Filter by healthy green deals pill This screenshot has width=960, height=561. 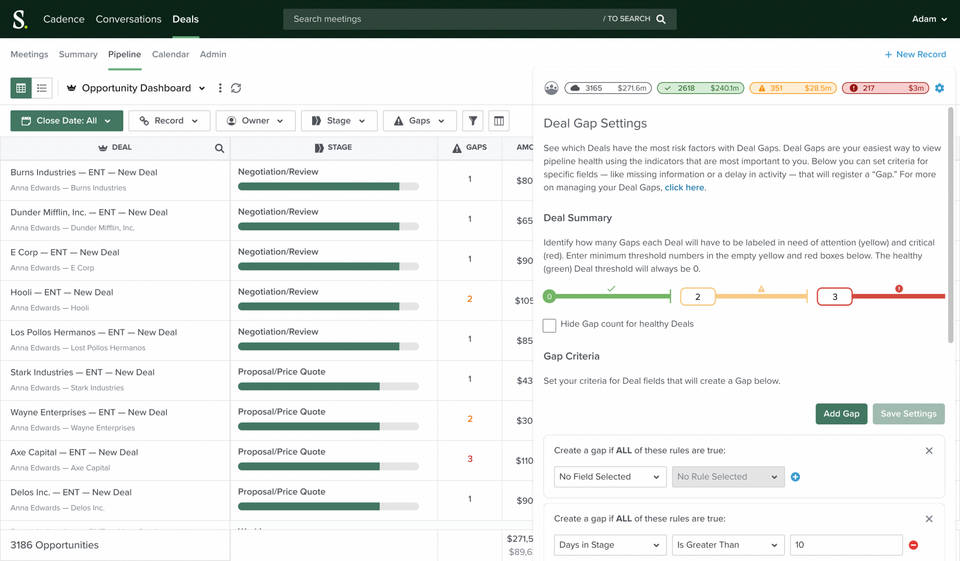tap(699, 88)
